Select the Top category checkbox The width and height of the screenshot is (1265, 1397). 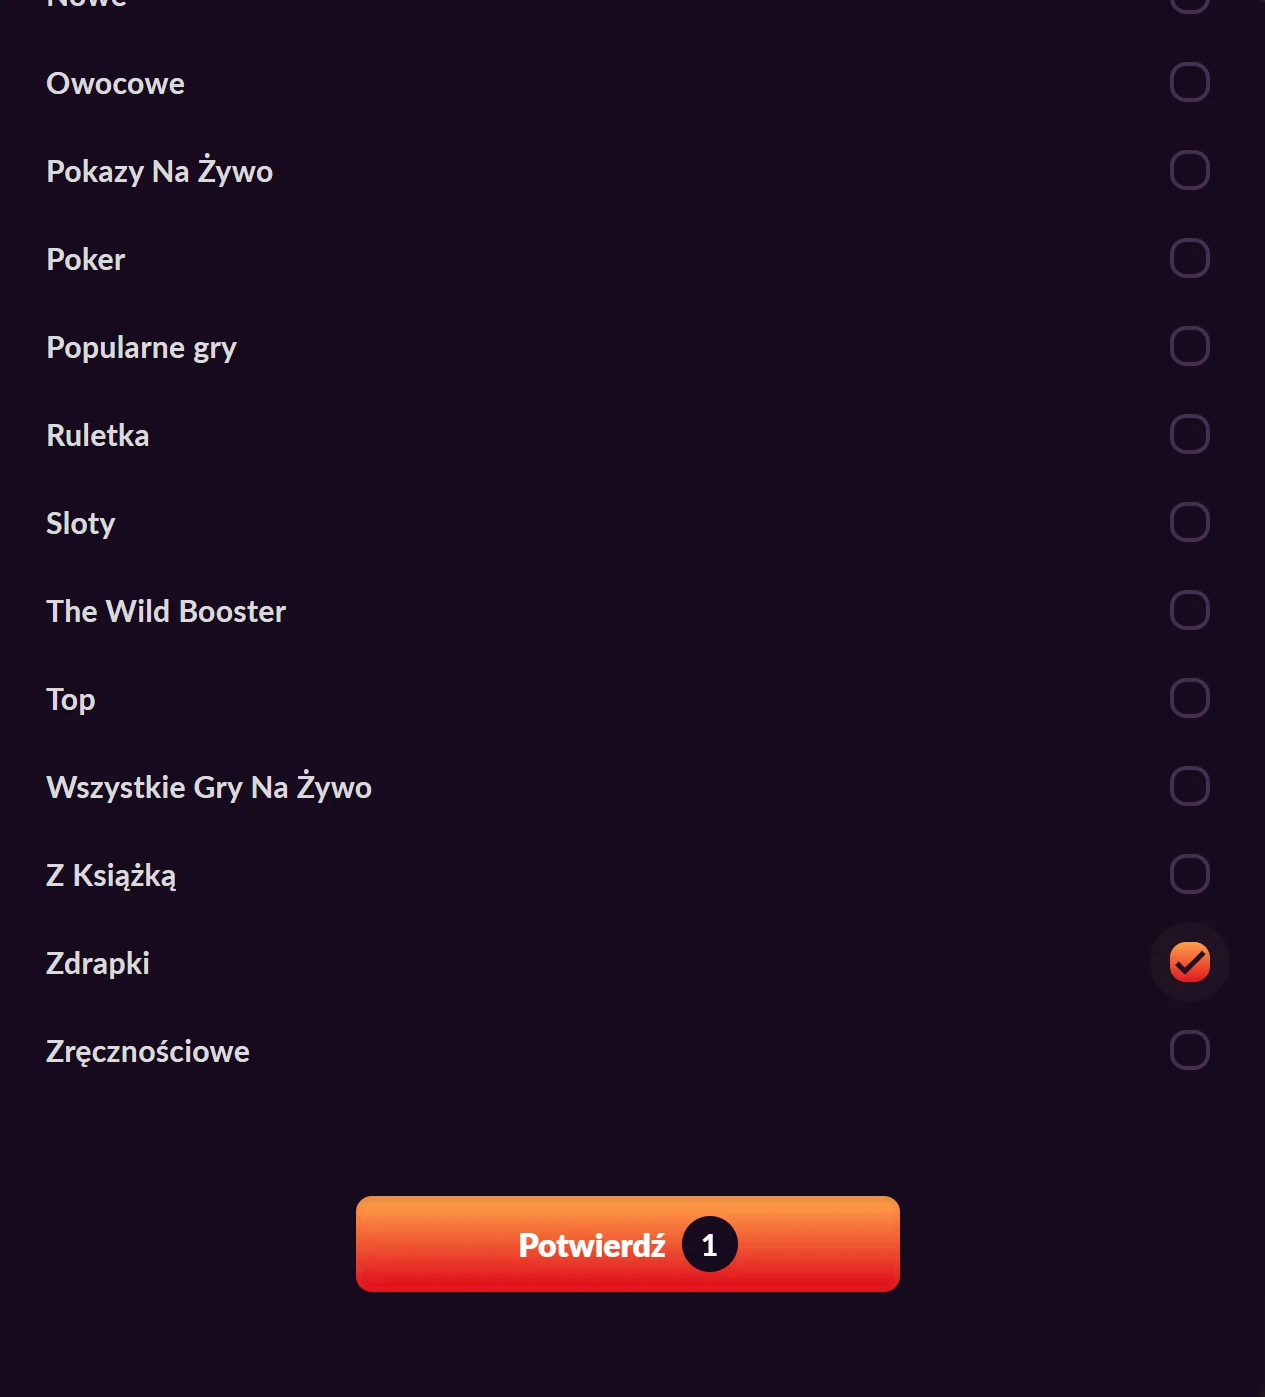[1189, 698]
